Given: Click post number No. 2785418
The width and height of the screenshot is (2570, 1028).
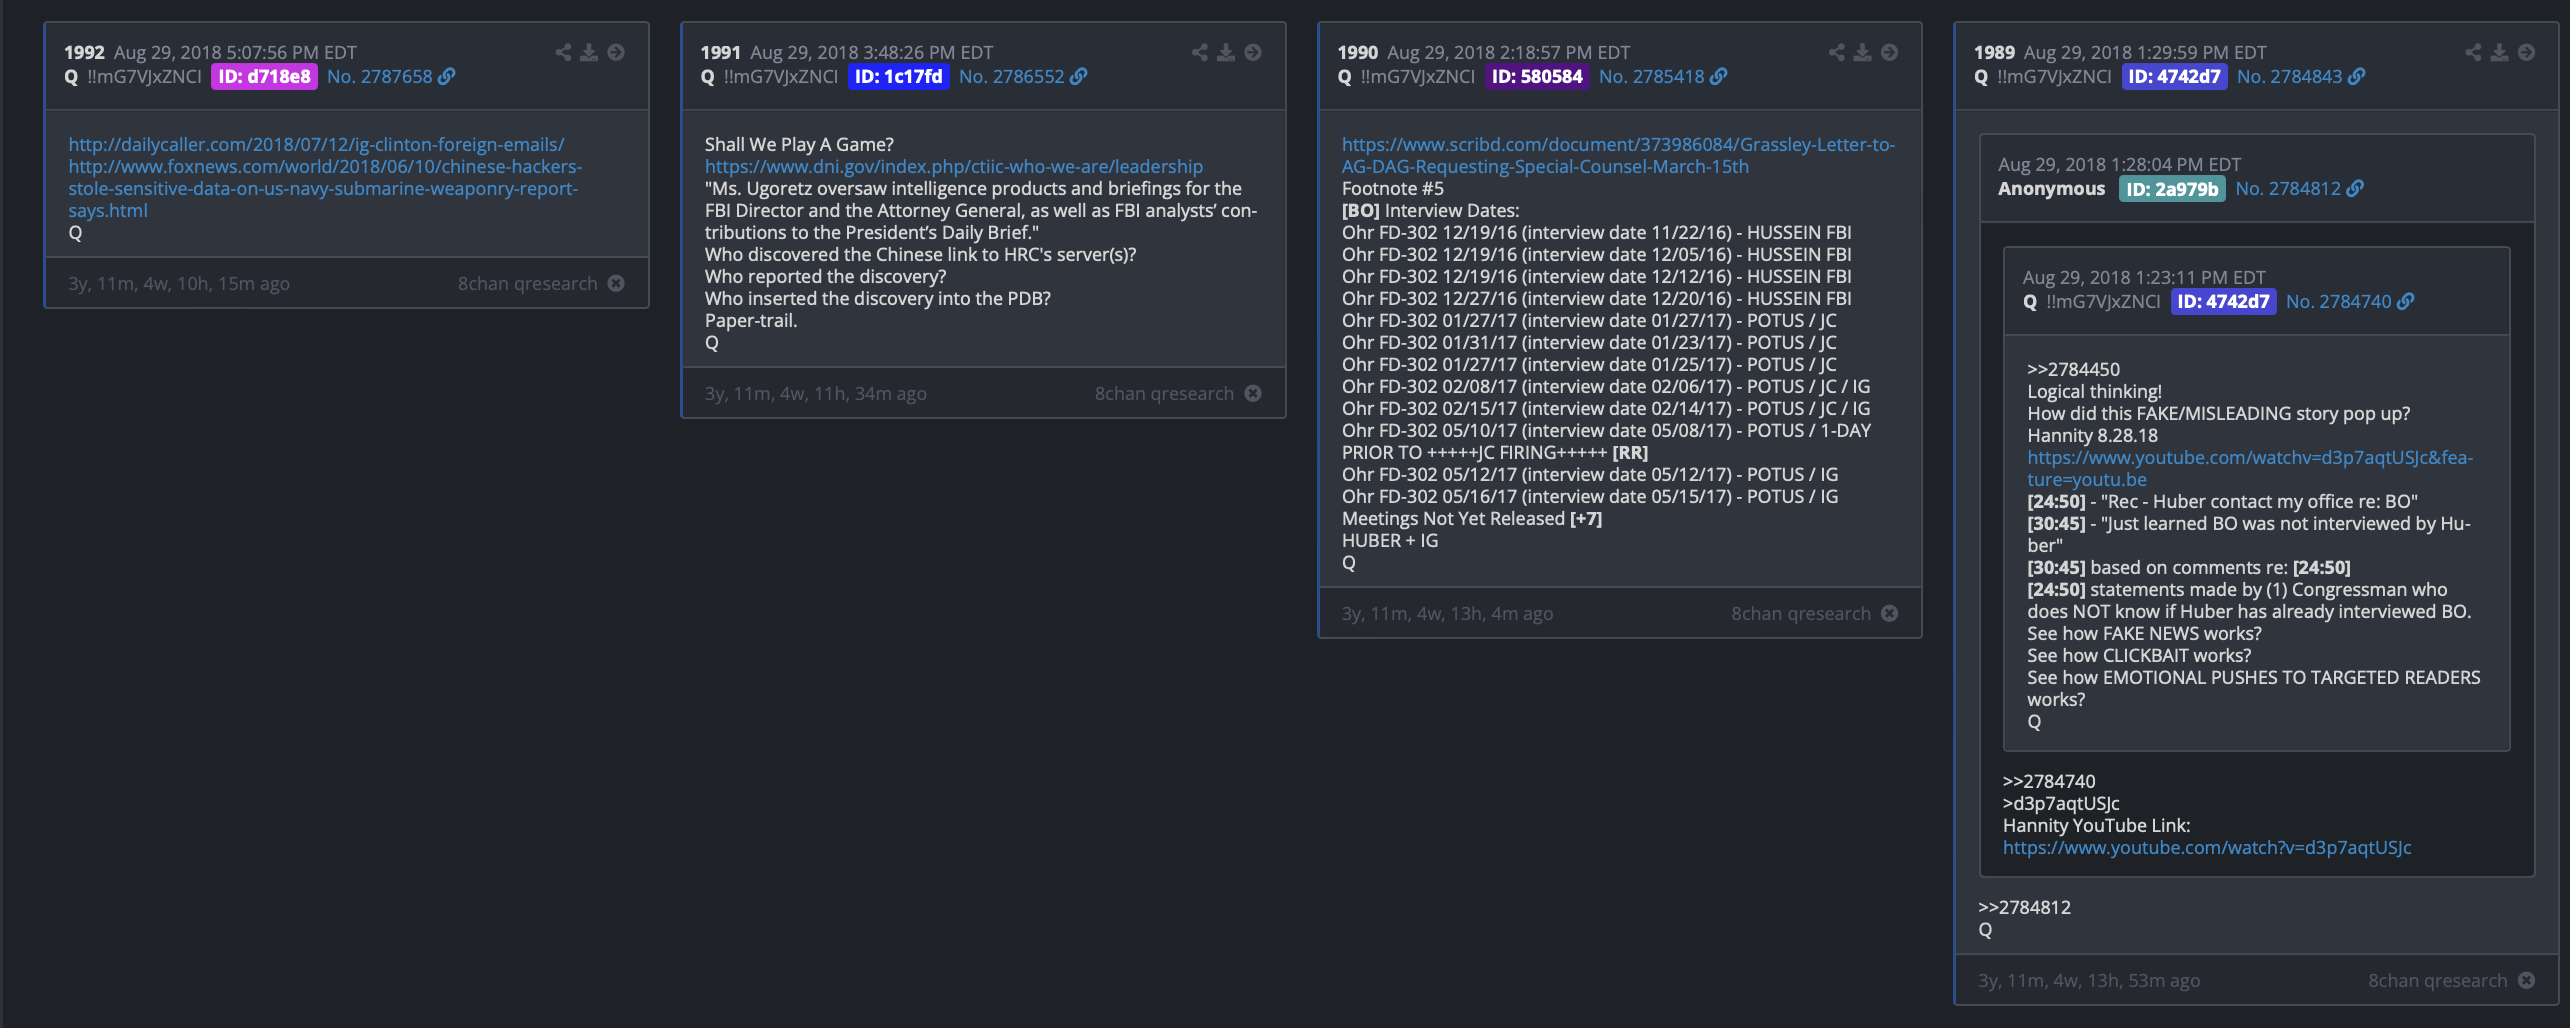Looking at the screenshot, I should (1651, 76).
